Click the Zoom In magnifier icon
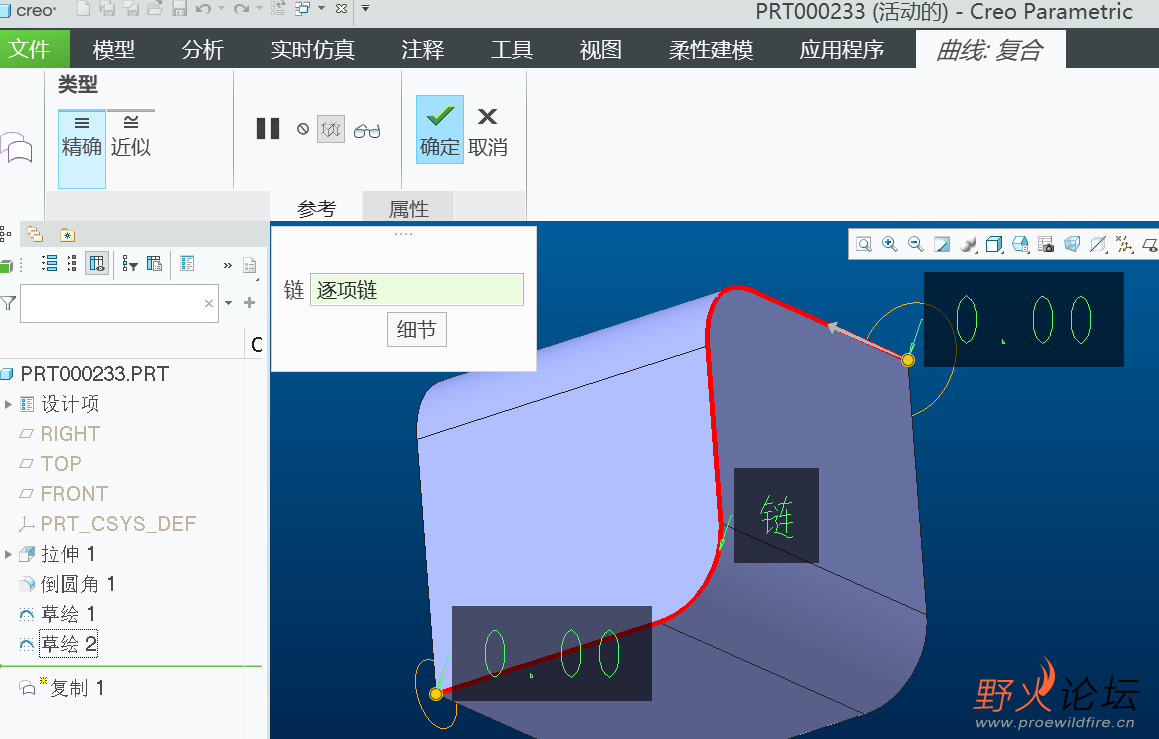This screenshot has width=1159, height=739. 889,245
